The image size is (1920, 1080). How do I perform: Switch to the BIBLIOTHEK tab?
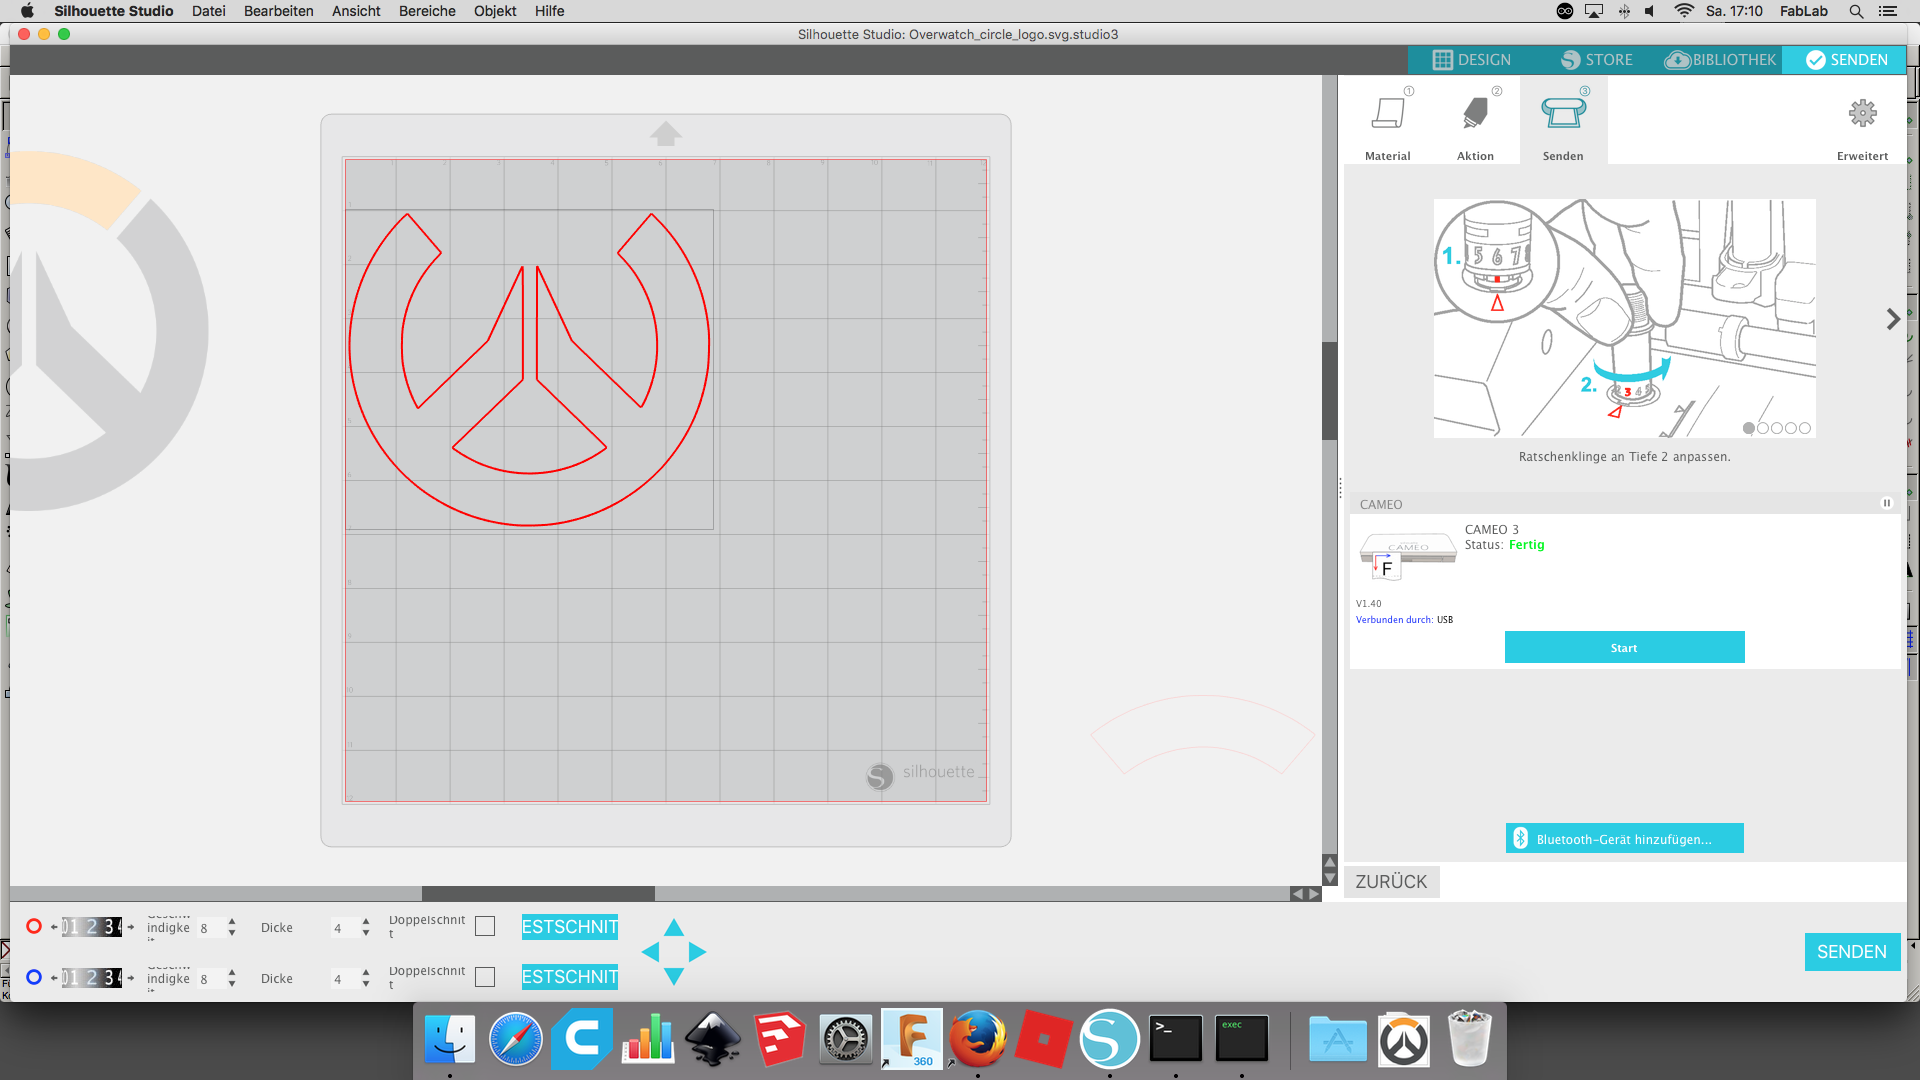[x=1720, y=60]
